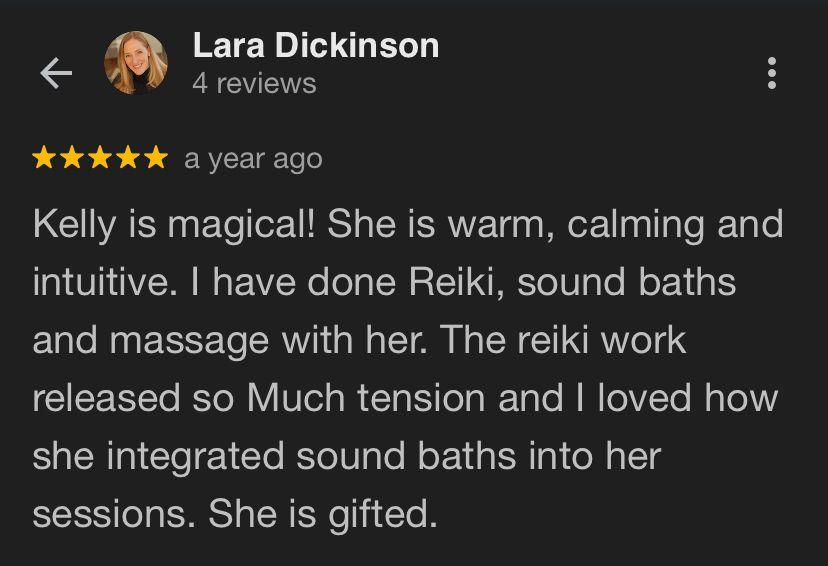Screen dimensions: 828x566
Task: Click the fifth yellow rating star
Action: click(156, 157)
